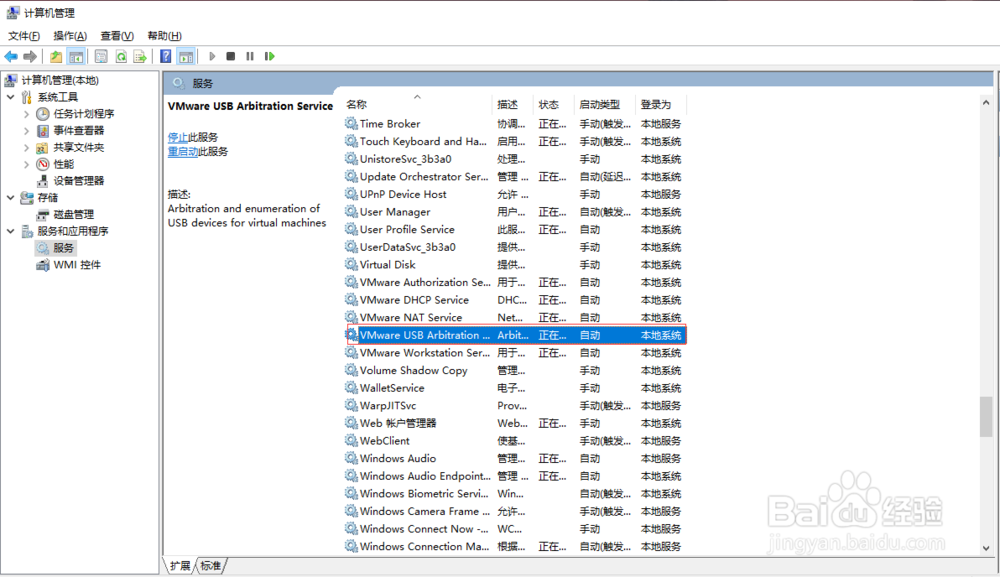Select the Time Broker service row
The image size is (1000, 577).
514,124
